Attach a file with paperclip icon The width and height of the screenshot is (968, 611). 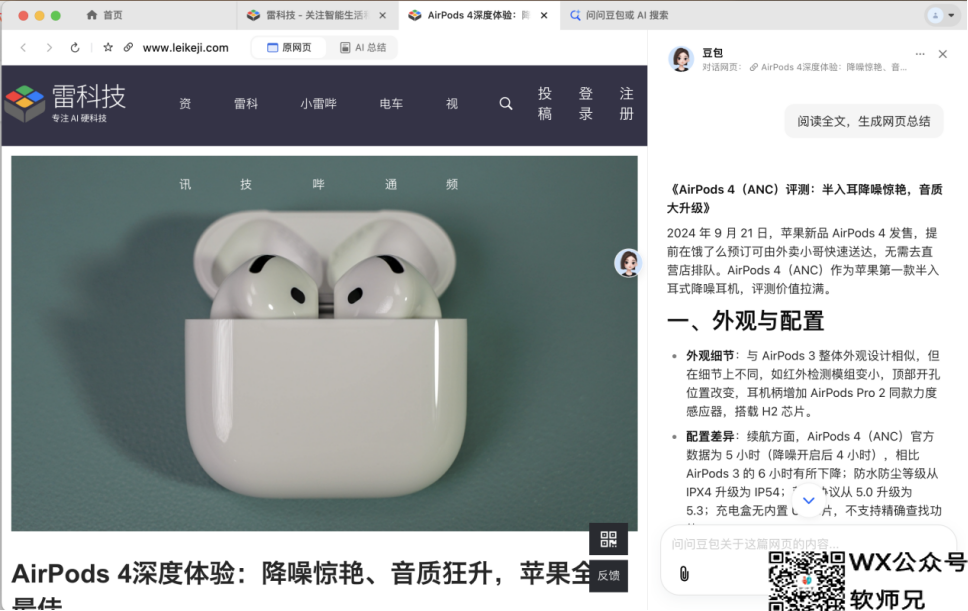(684, 574)
